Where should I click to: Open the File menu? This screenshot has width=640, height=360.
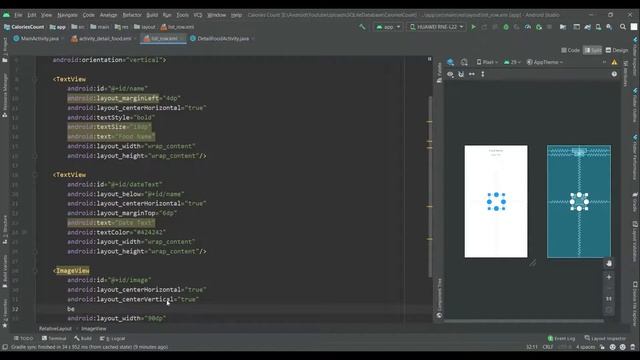(x=18, y=15)
